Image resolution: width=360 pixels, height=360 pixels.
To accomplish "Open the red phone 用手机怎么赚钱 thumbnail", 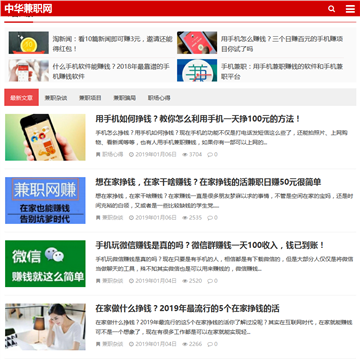I will (x=197, y=43).
